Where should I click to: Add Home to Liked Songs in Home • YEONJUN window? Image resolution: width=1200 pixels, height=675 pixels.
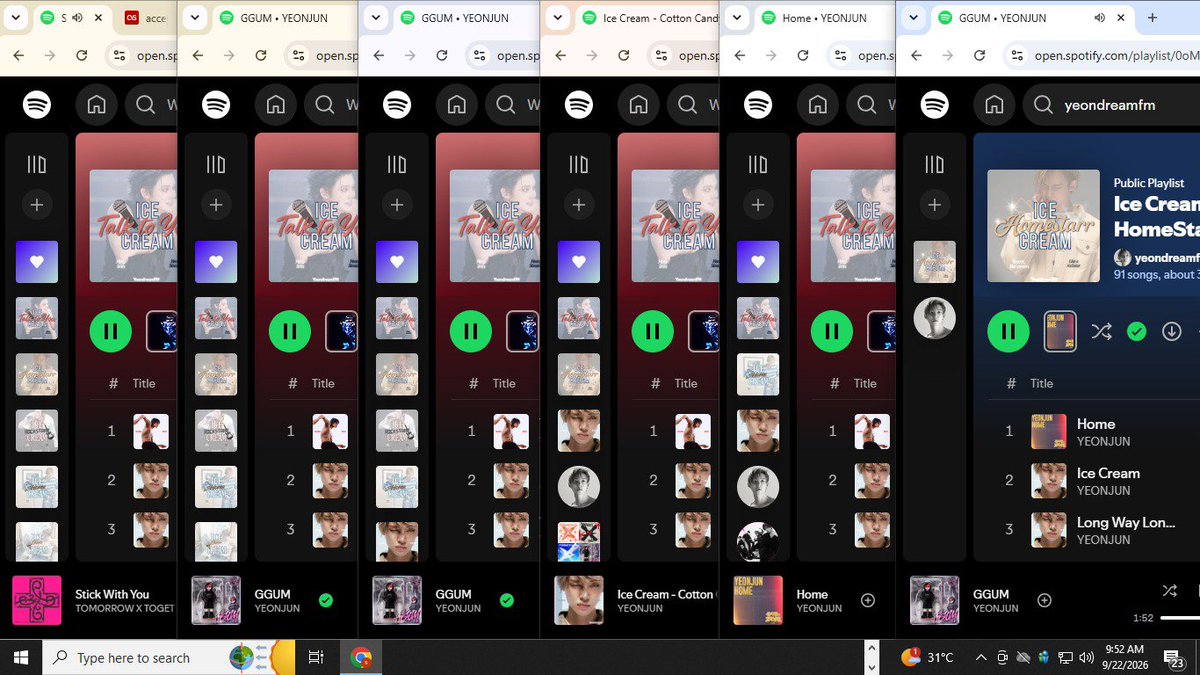coord(868,600)
